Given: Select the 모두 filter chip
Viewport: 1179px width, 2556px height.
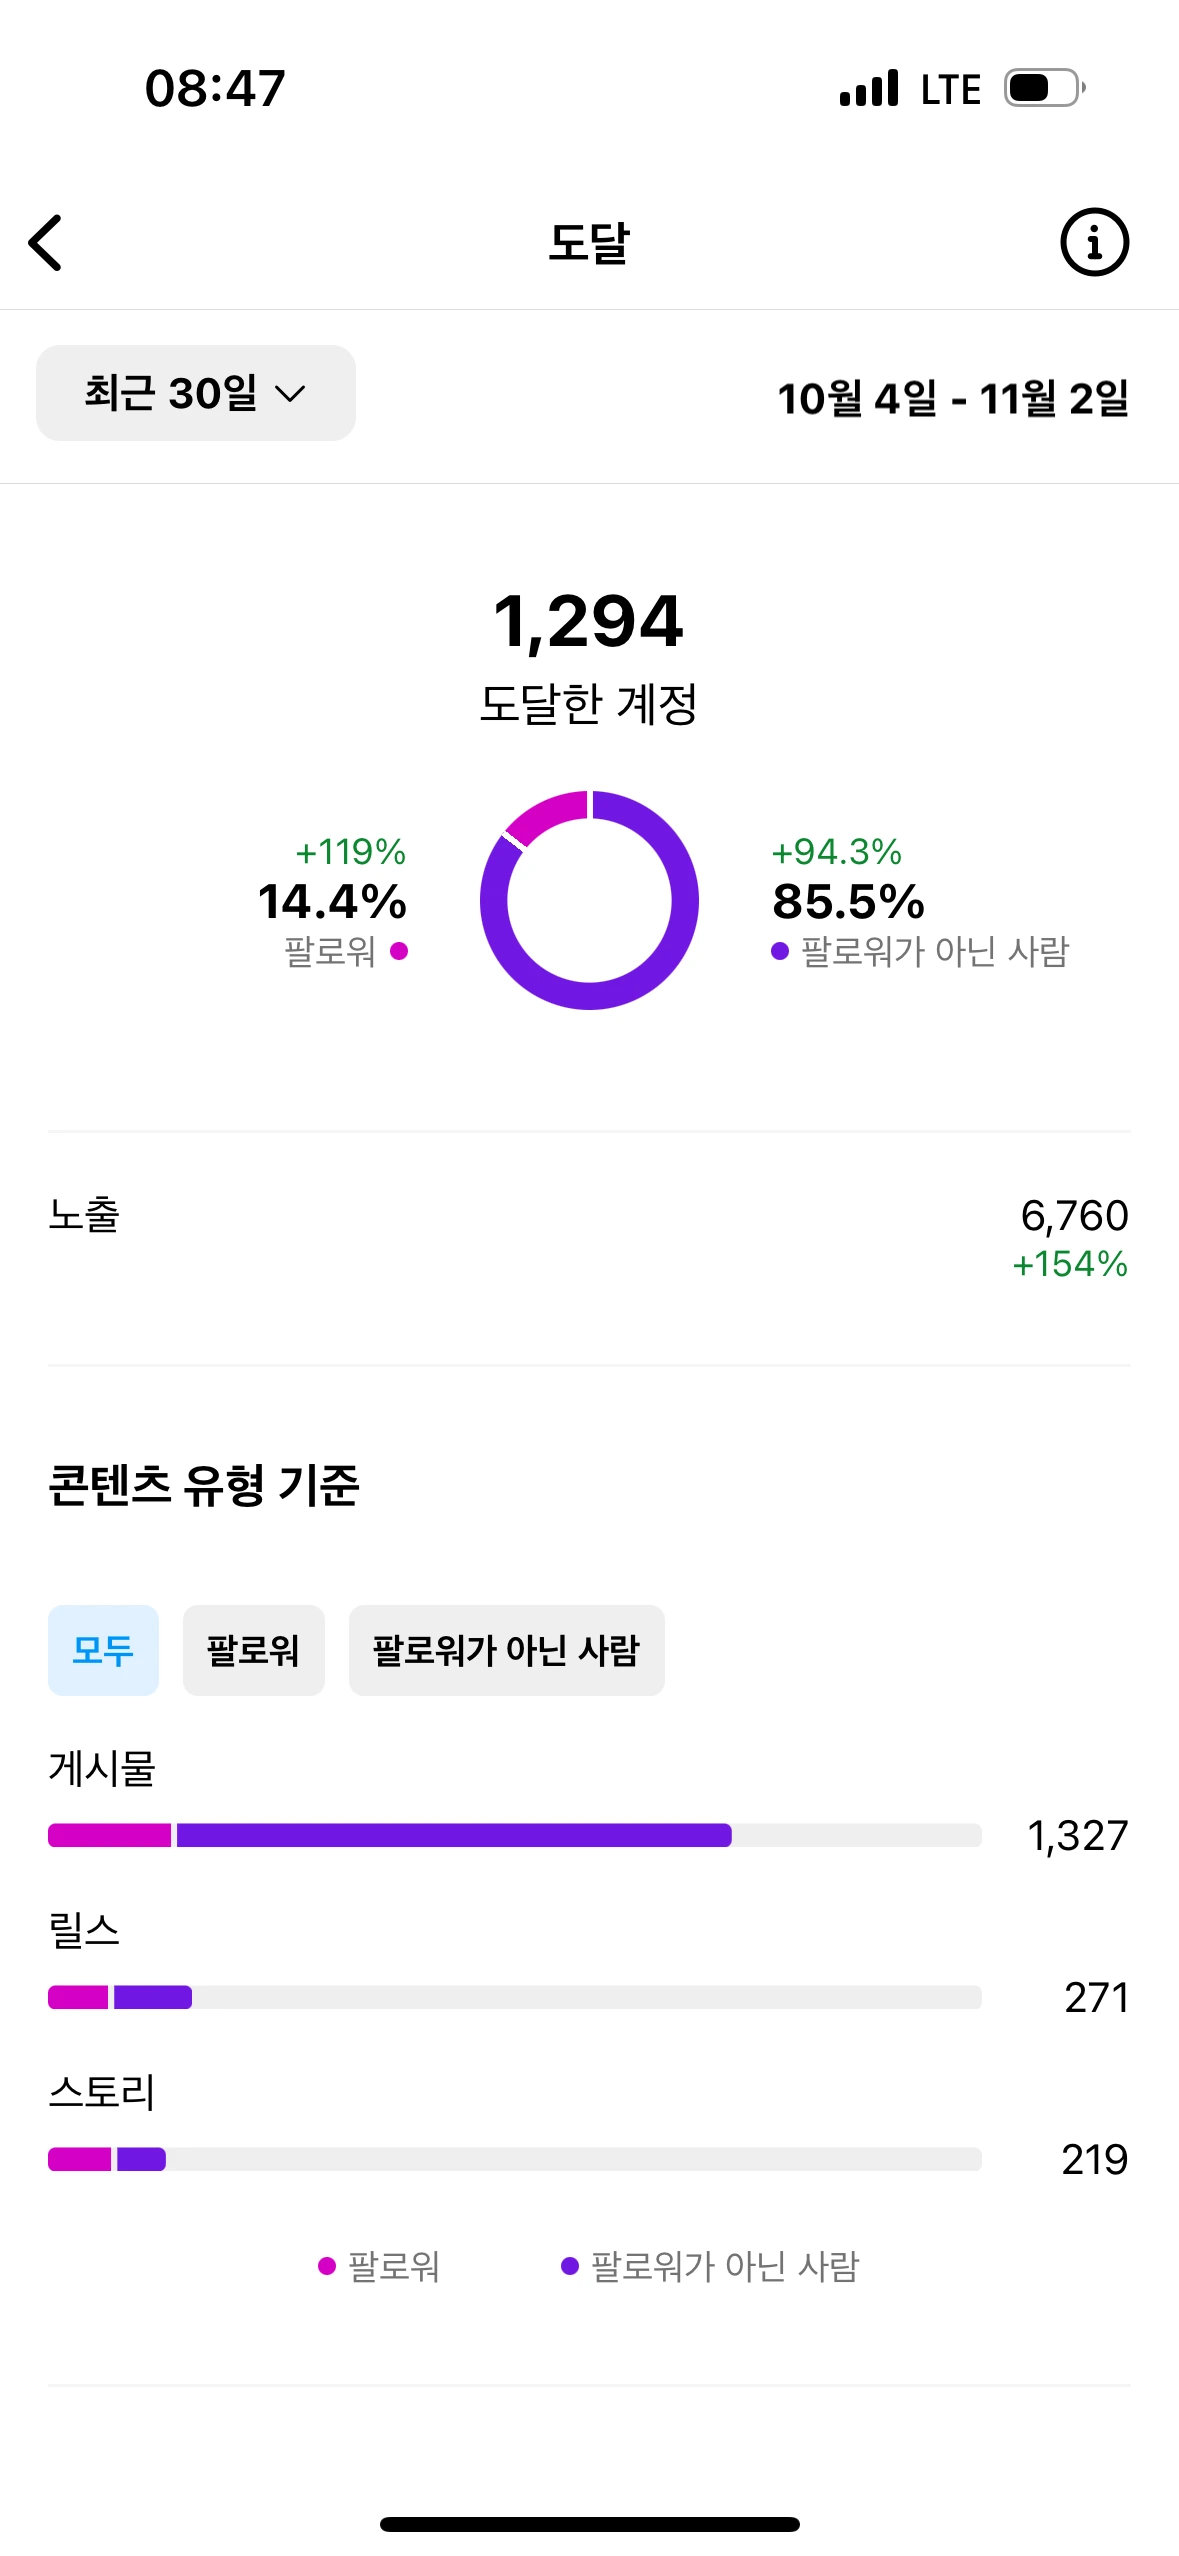Looking at the screenshot, I should click(x=103, y=1650).
